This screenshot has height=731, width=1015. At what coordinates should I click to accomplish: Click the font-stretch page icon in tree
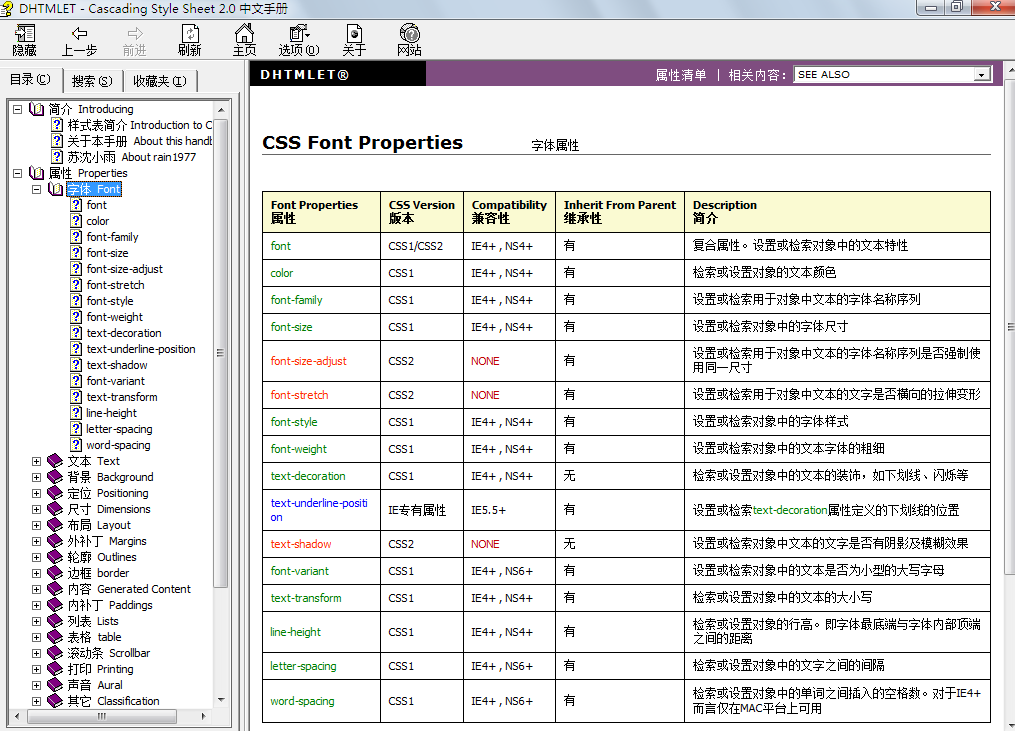[x=76, y=285]
